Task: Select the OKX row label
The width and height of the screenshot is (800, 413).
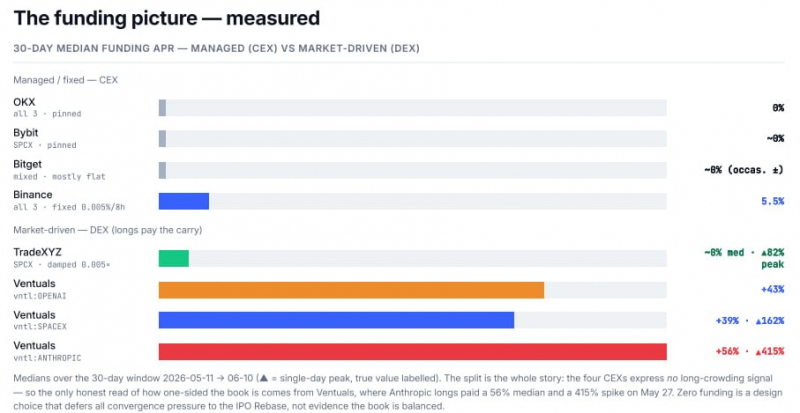Action: click(24, 103)
